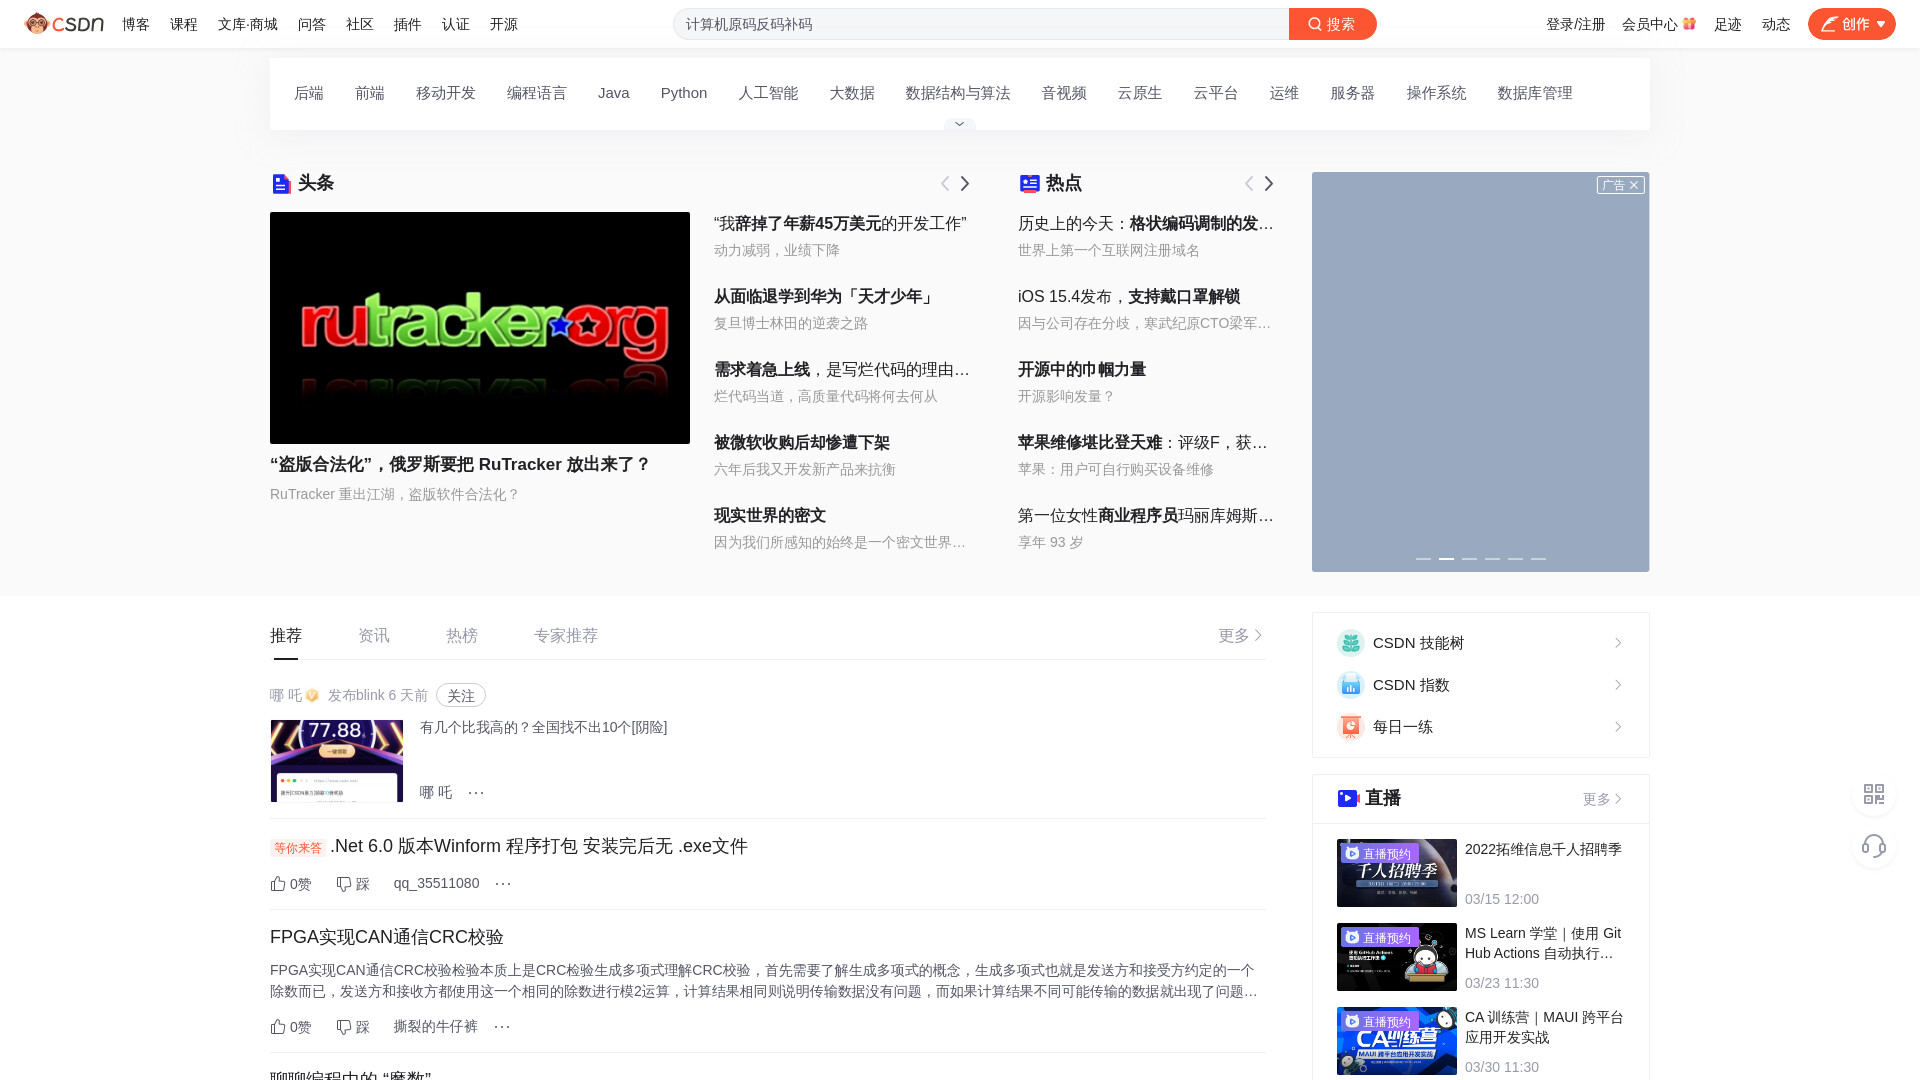Select the 云原生 category
1920x1080 pixels.
pos(1140,93)
